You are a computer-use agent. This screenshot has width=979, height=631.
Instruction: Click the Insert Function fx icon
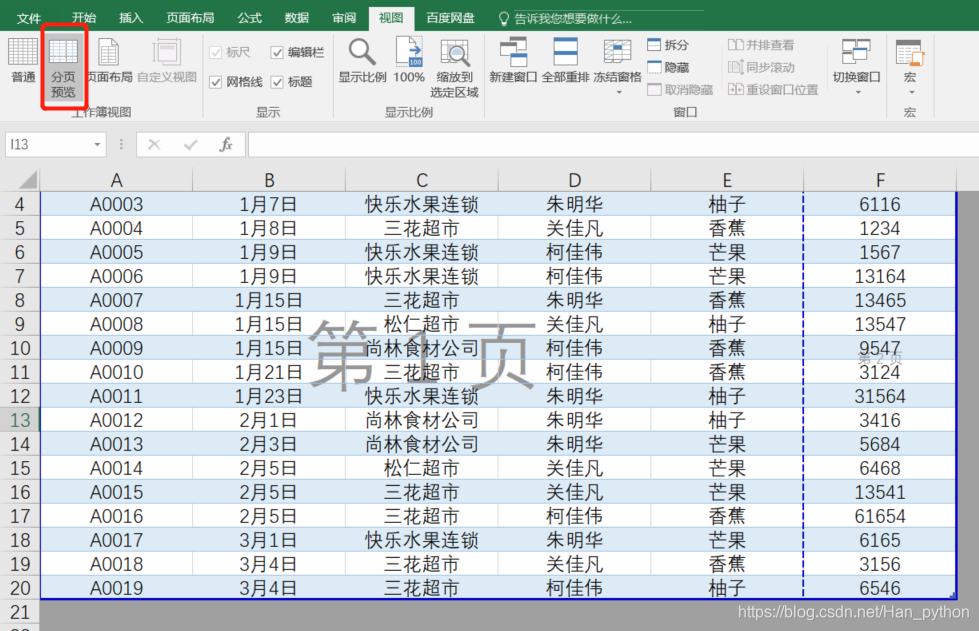[x=226, y=145]
